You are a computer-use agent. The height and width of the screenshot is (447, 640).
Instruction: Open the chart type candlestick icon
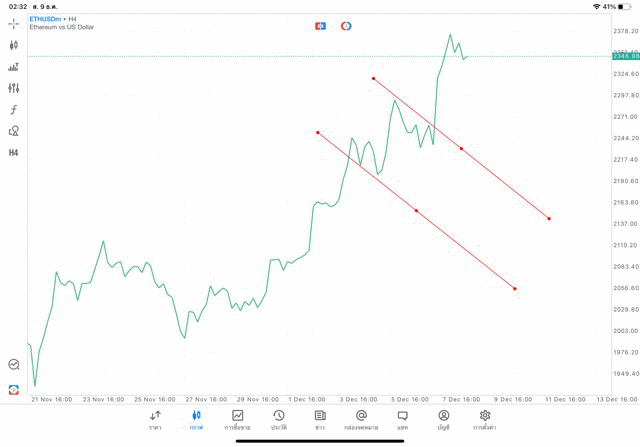[x=14, y=45]
